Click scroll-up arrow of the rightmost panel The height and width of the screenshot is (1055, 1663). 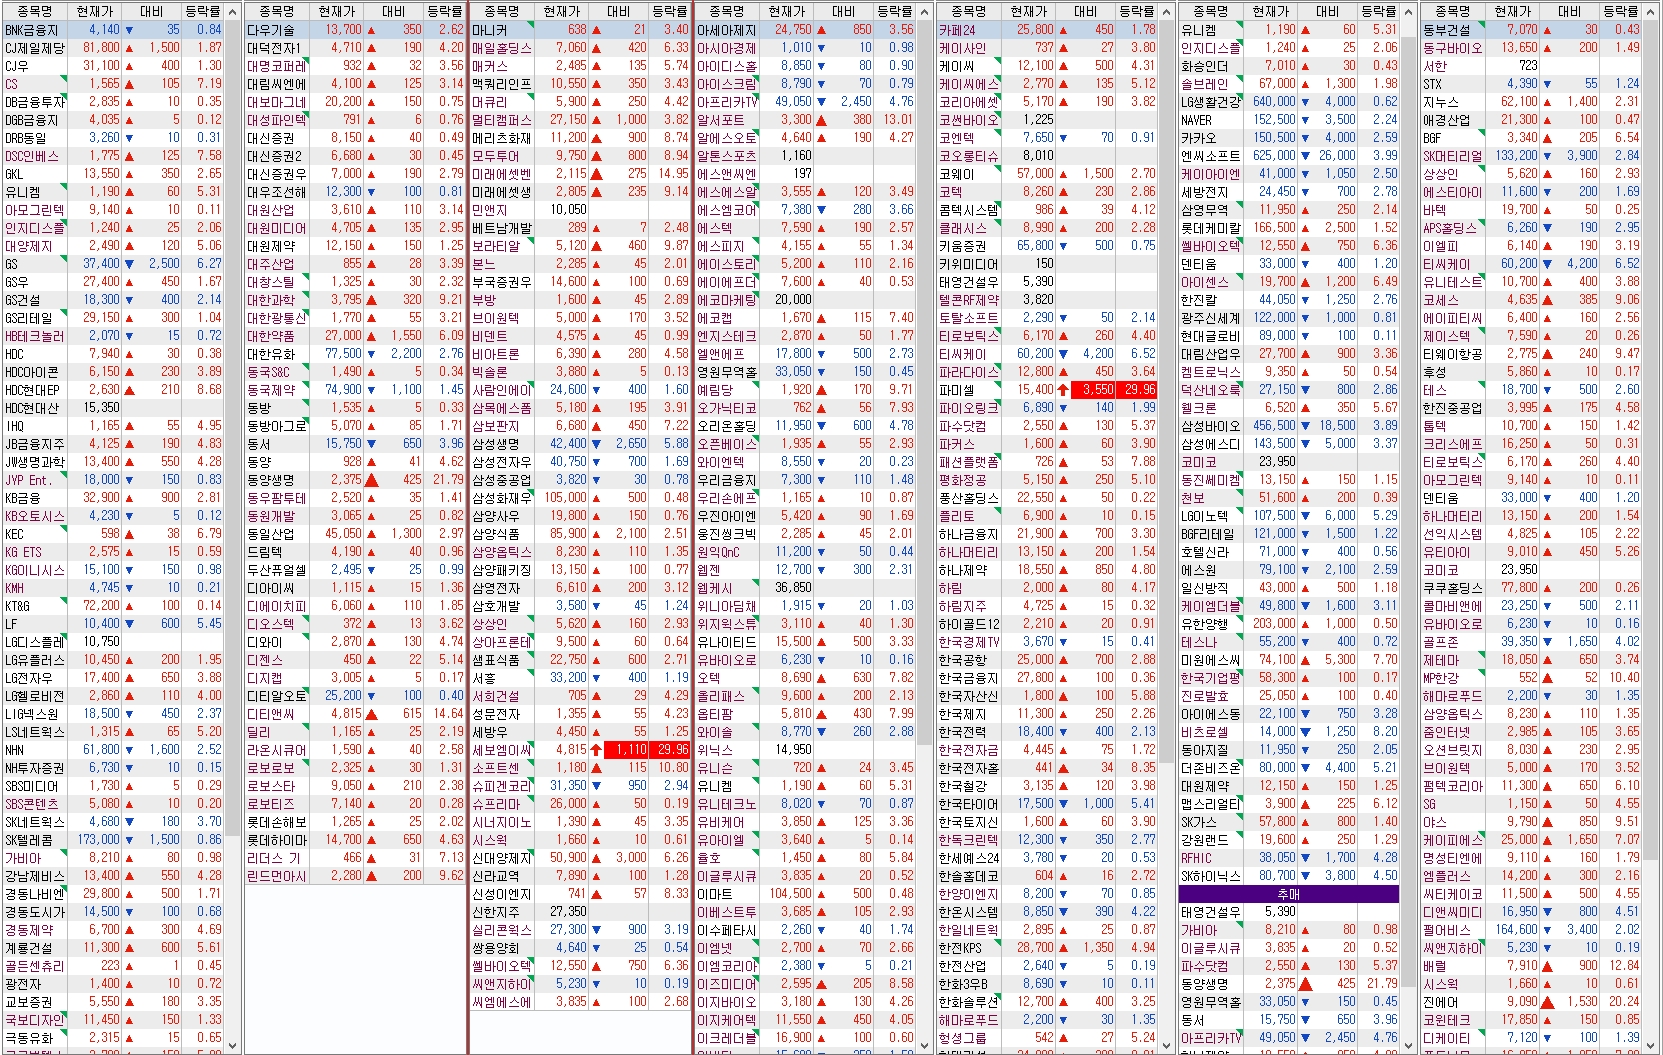[x=1652, y=11]
